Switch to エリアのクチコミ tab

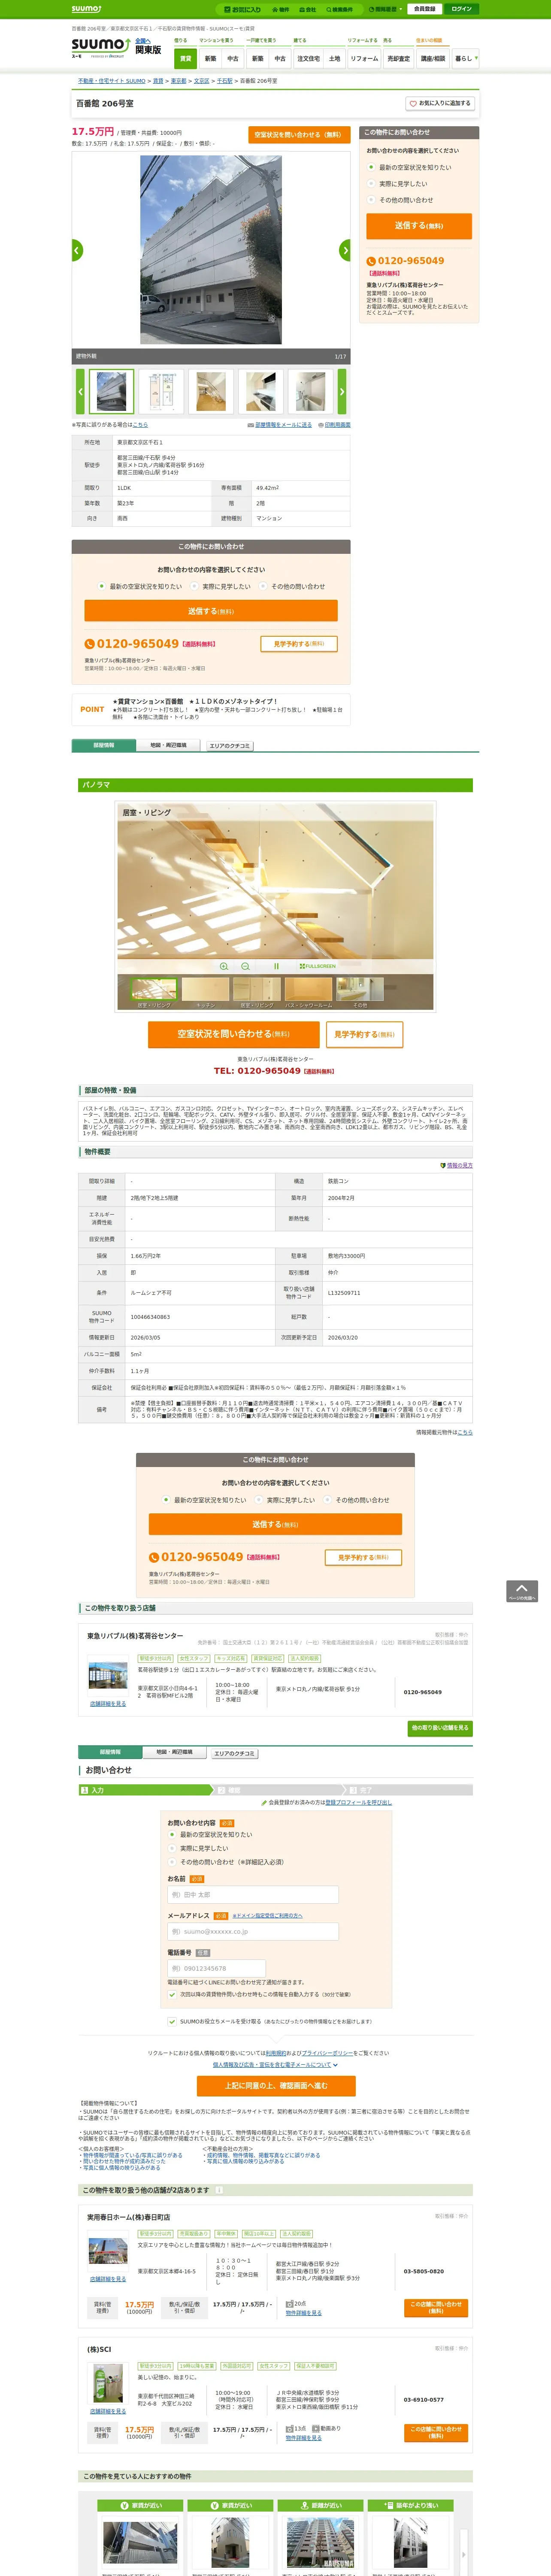tap(230, 746)
